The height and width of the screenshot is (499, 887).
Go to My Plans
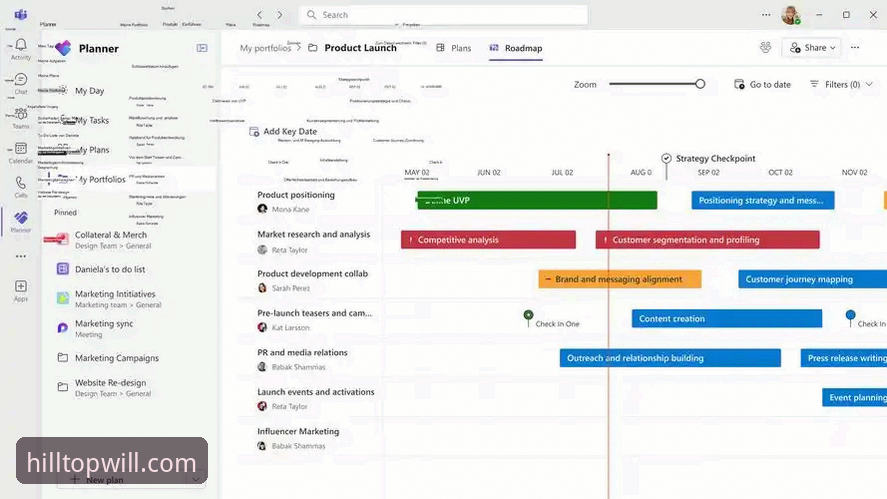[x=93, y=150]
